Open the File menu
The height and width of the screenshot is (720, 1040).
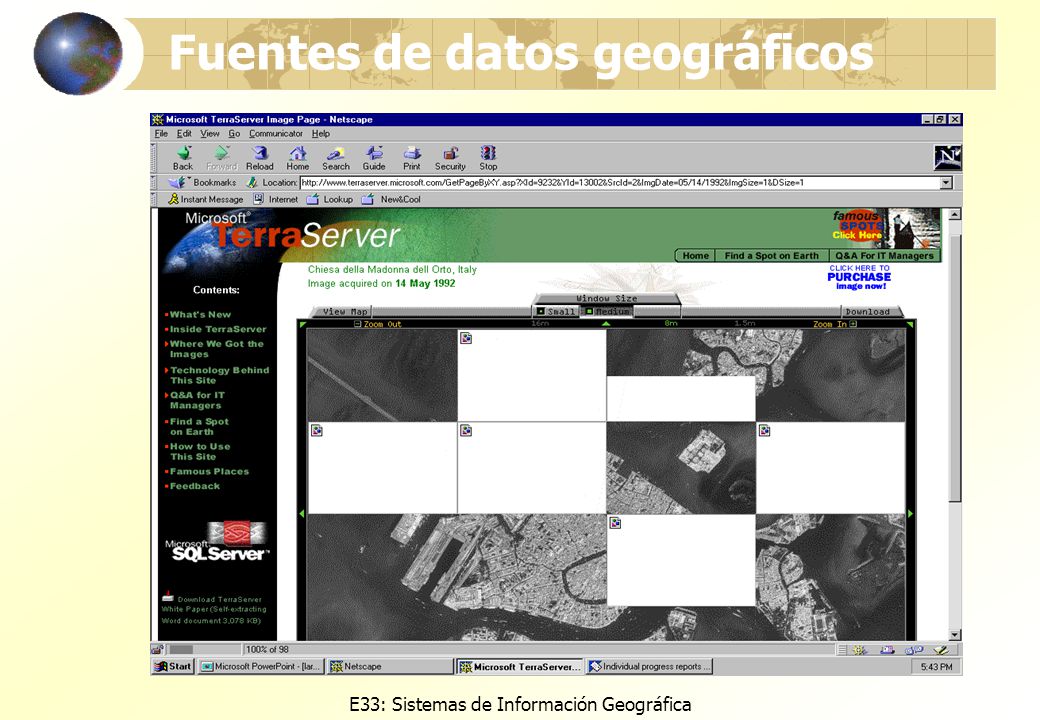point(161,133)
